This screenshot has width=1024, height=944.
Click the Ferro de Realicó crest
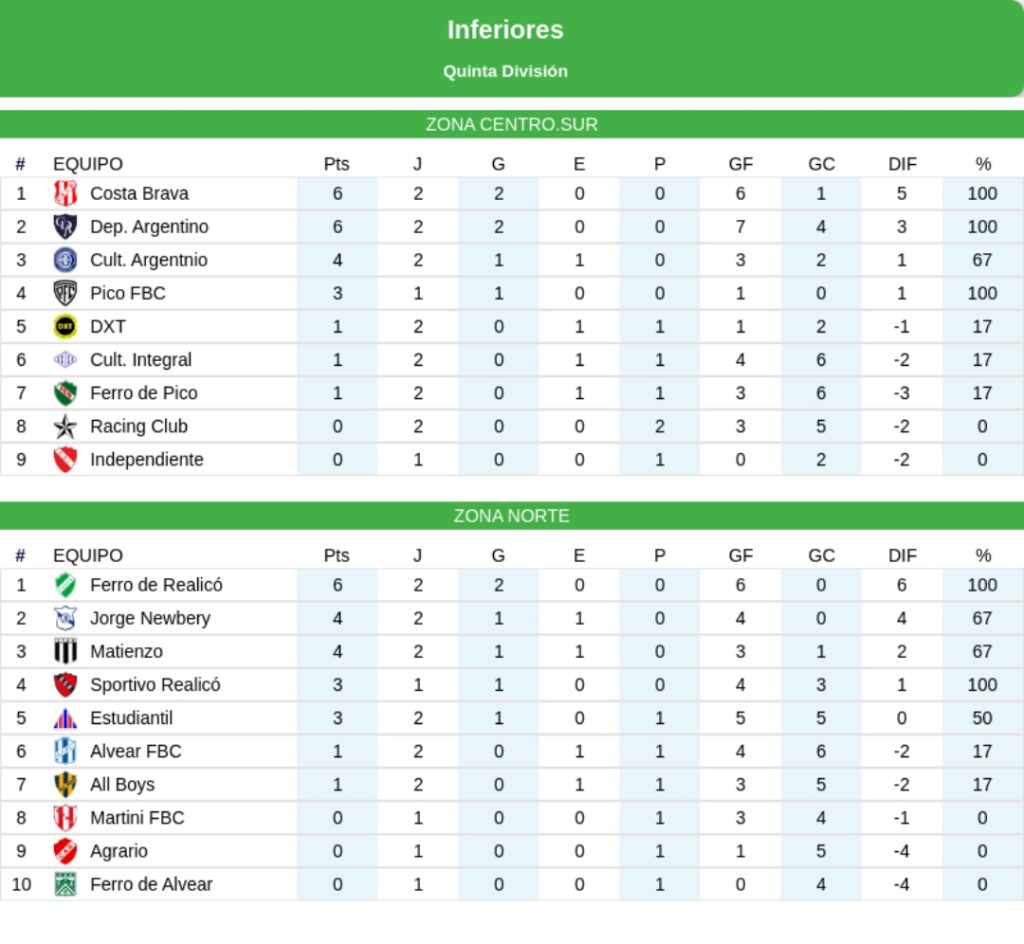(x=65, y=585)
